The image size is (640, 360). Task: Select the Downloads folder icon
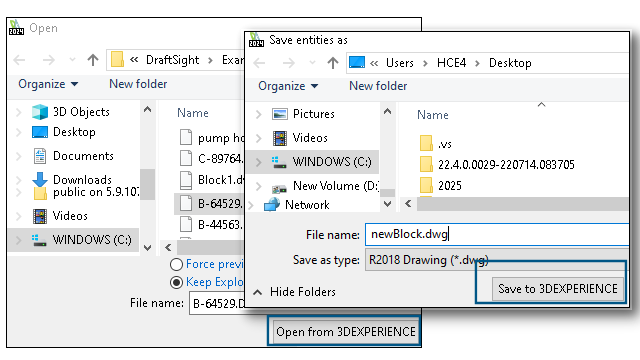click(x=40, y=180)
